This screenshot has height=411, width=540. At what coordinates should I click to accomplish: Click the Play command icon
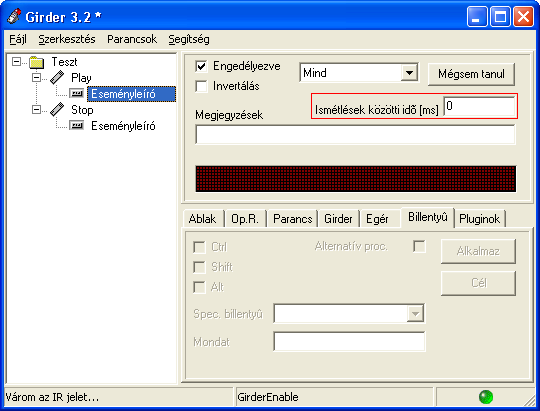click(x=57, y=78)
